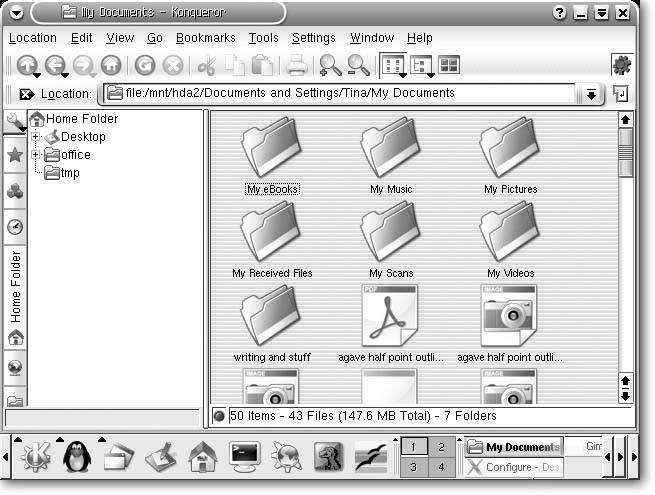Click the Zoom In magnifier icon

(x=329, y=66)
